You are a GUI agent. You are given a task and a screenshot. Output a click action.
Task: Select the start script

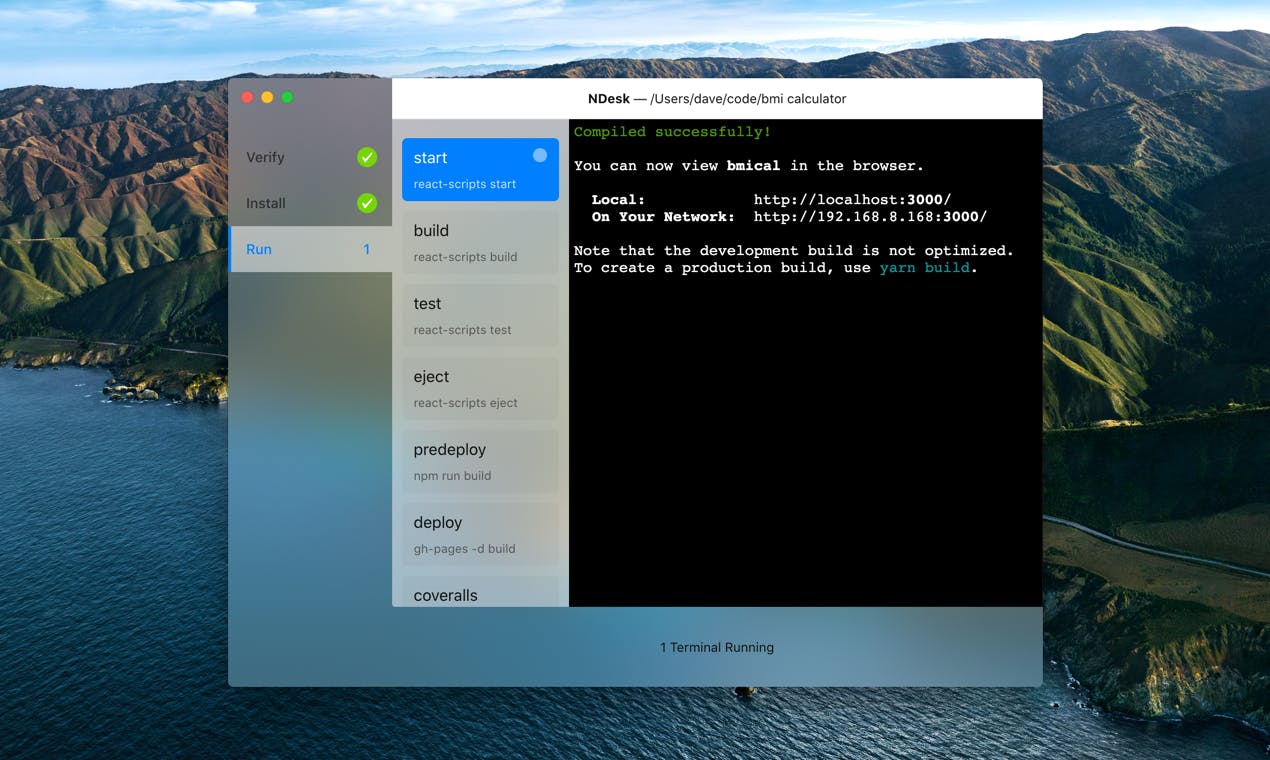point(480,169)
